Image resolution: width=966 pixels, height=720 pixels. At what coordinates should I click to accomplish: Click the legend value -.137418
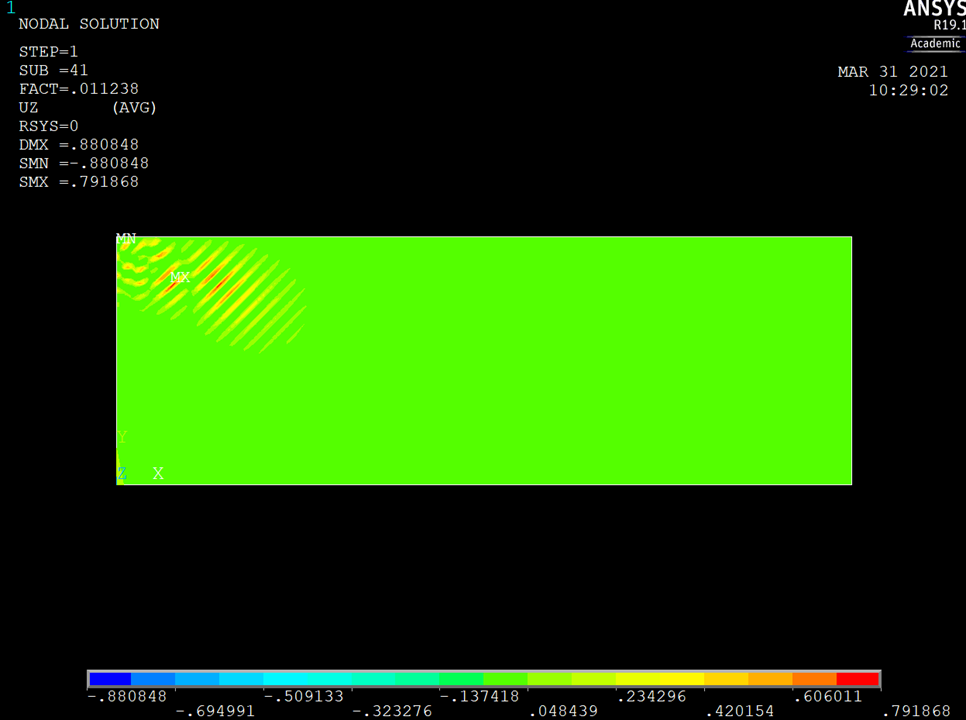tap(479, 697)
